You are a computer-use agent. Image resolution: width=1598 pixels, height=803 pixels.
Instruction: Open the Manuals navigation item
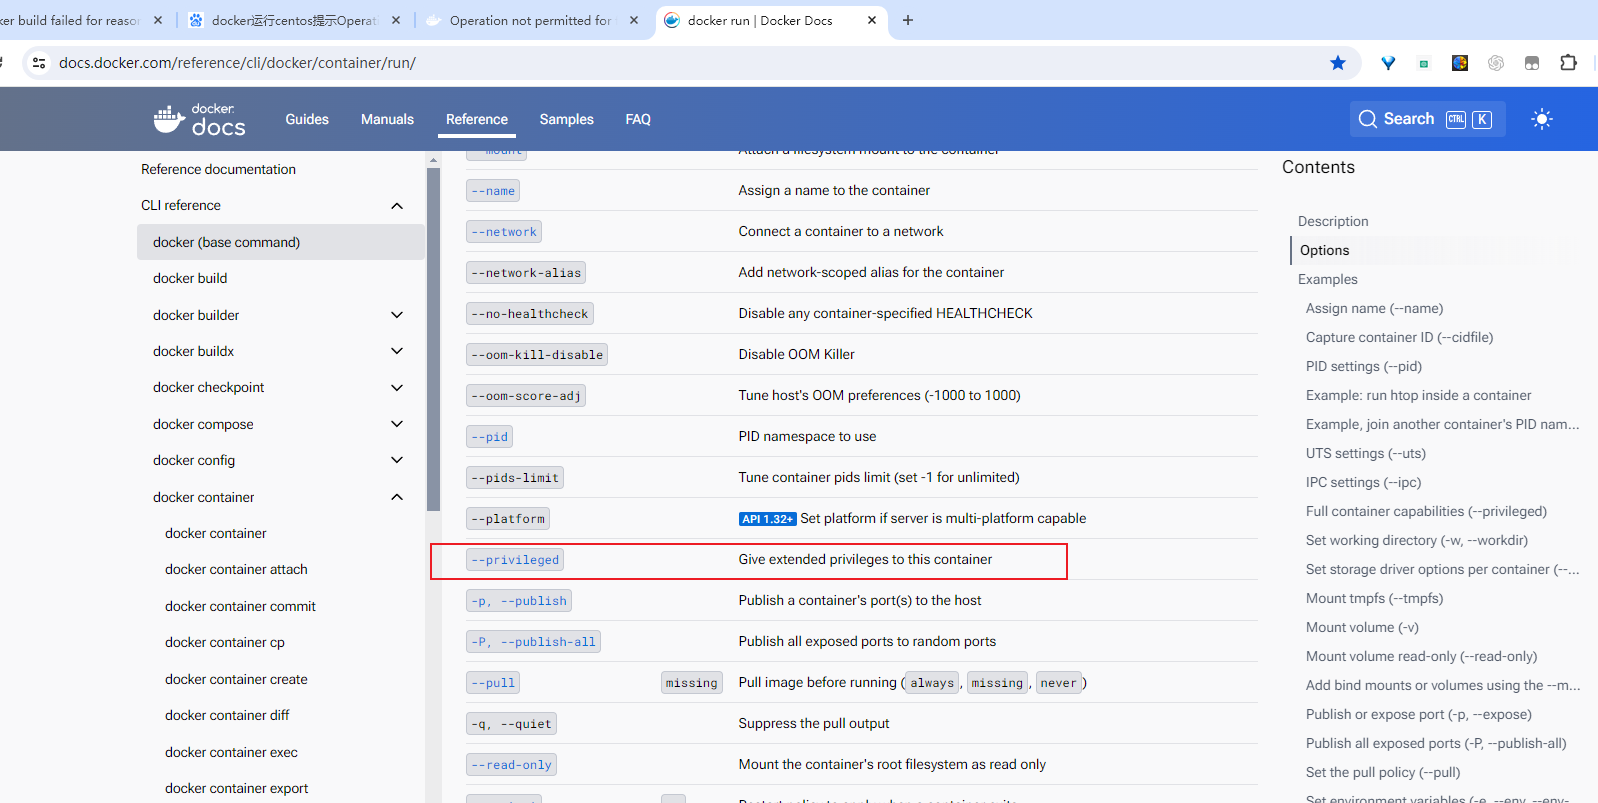[387, 119]
